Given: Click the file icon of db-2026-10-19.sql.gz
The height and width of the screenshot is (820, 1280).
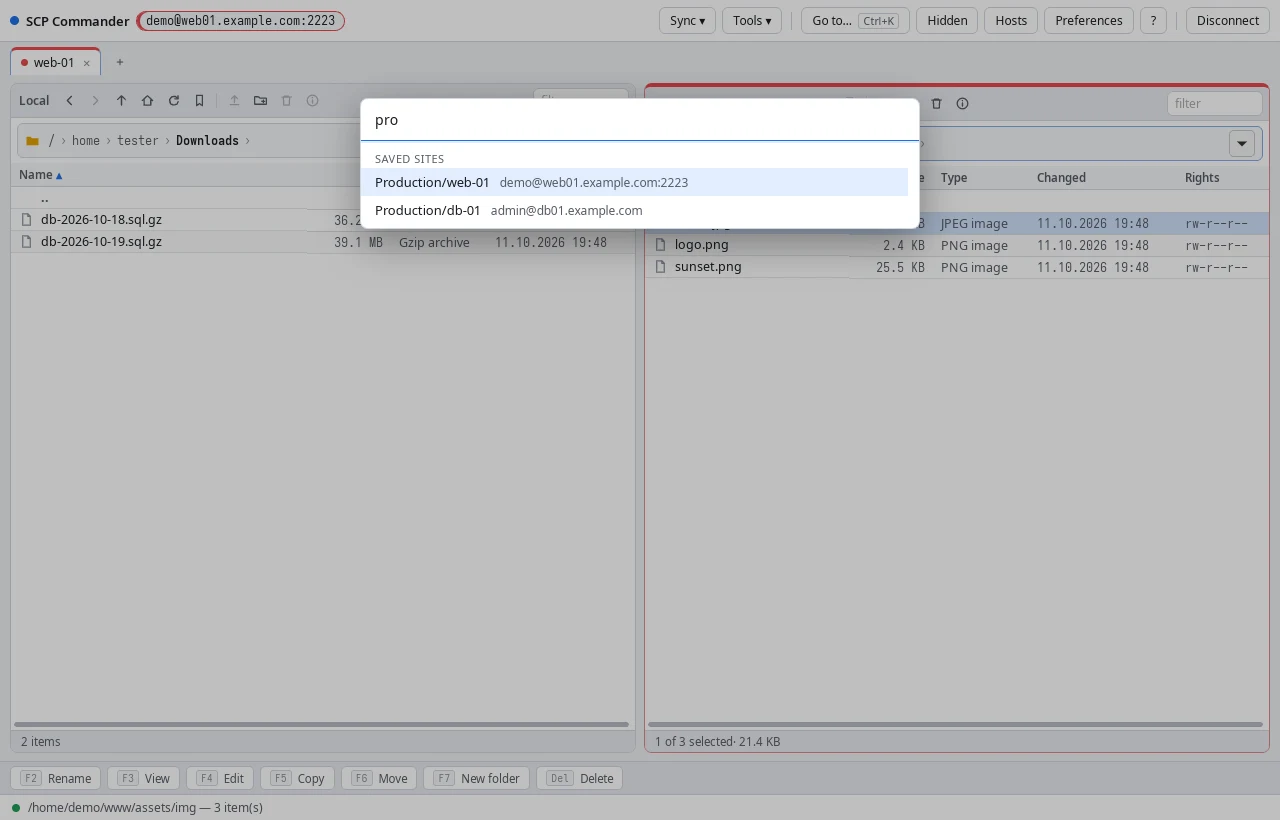Looking at the screenshot, I should pyautogui.click(x=27, y=241).
